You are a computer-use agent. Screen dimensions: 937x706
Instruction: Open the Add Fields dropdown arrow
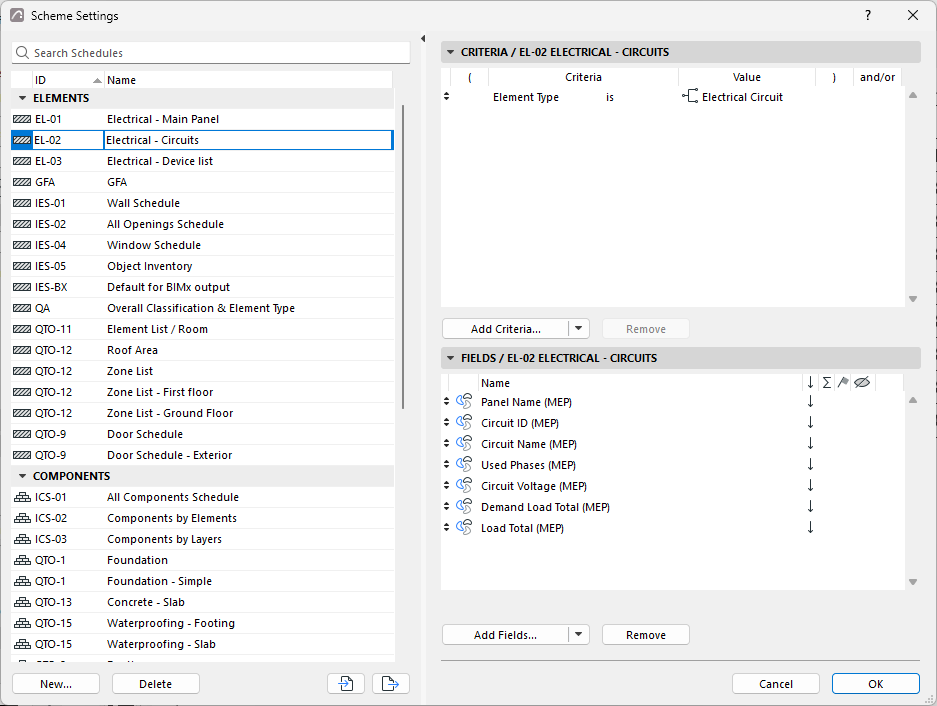(x=578, y=634)
